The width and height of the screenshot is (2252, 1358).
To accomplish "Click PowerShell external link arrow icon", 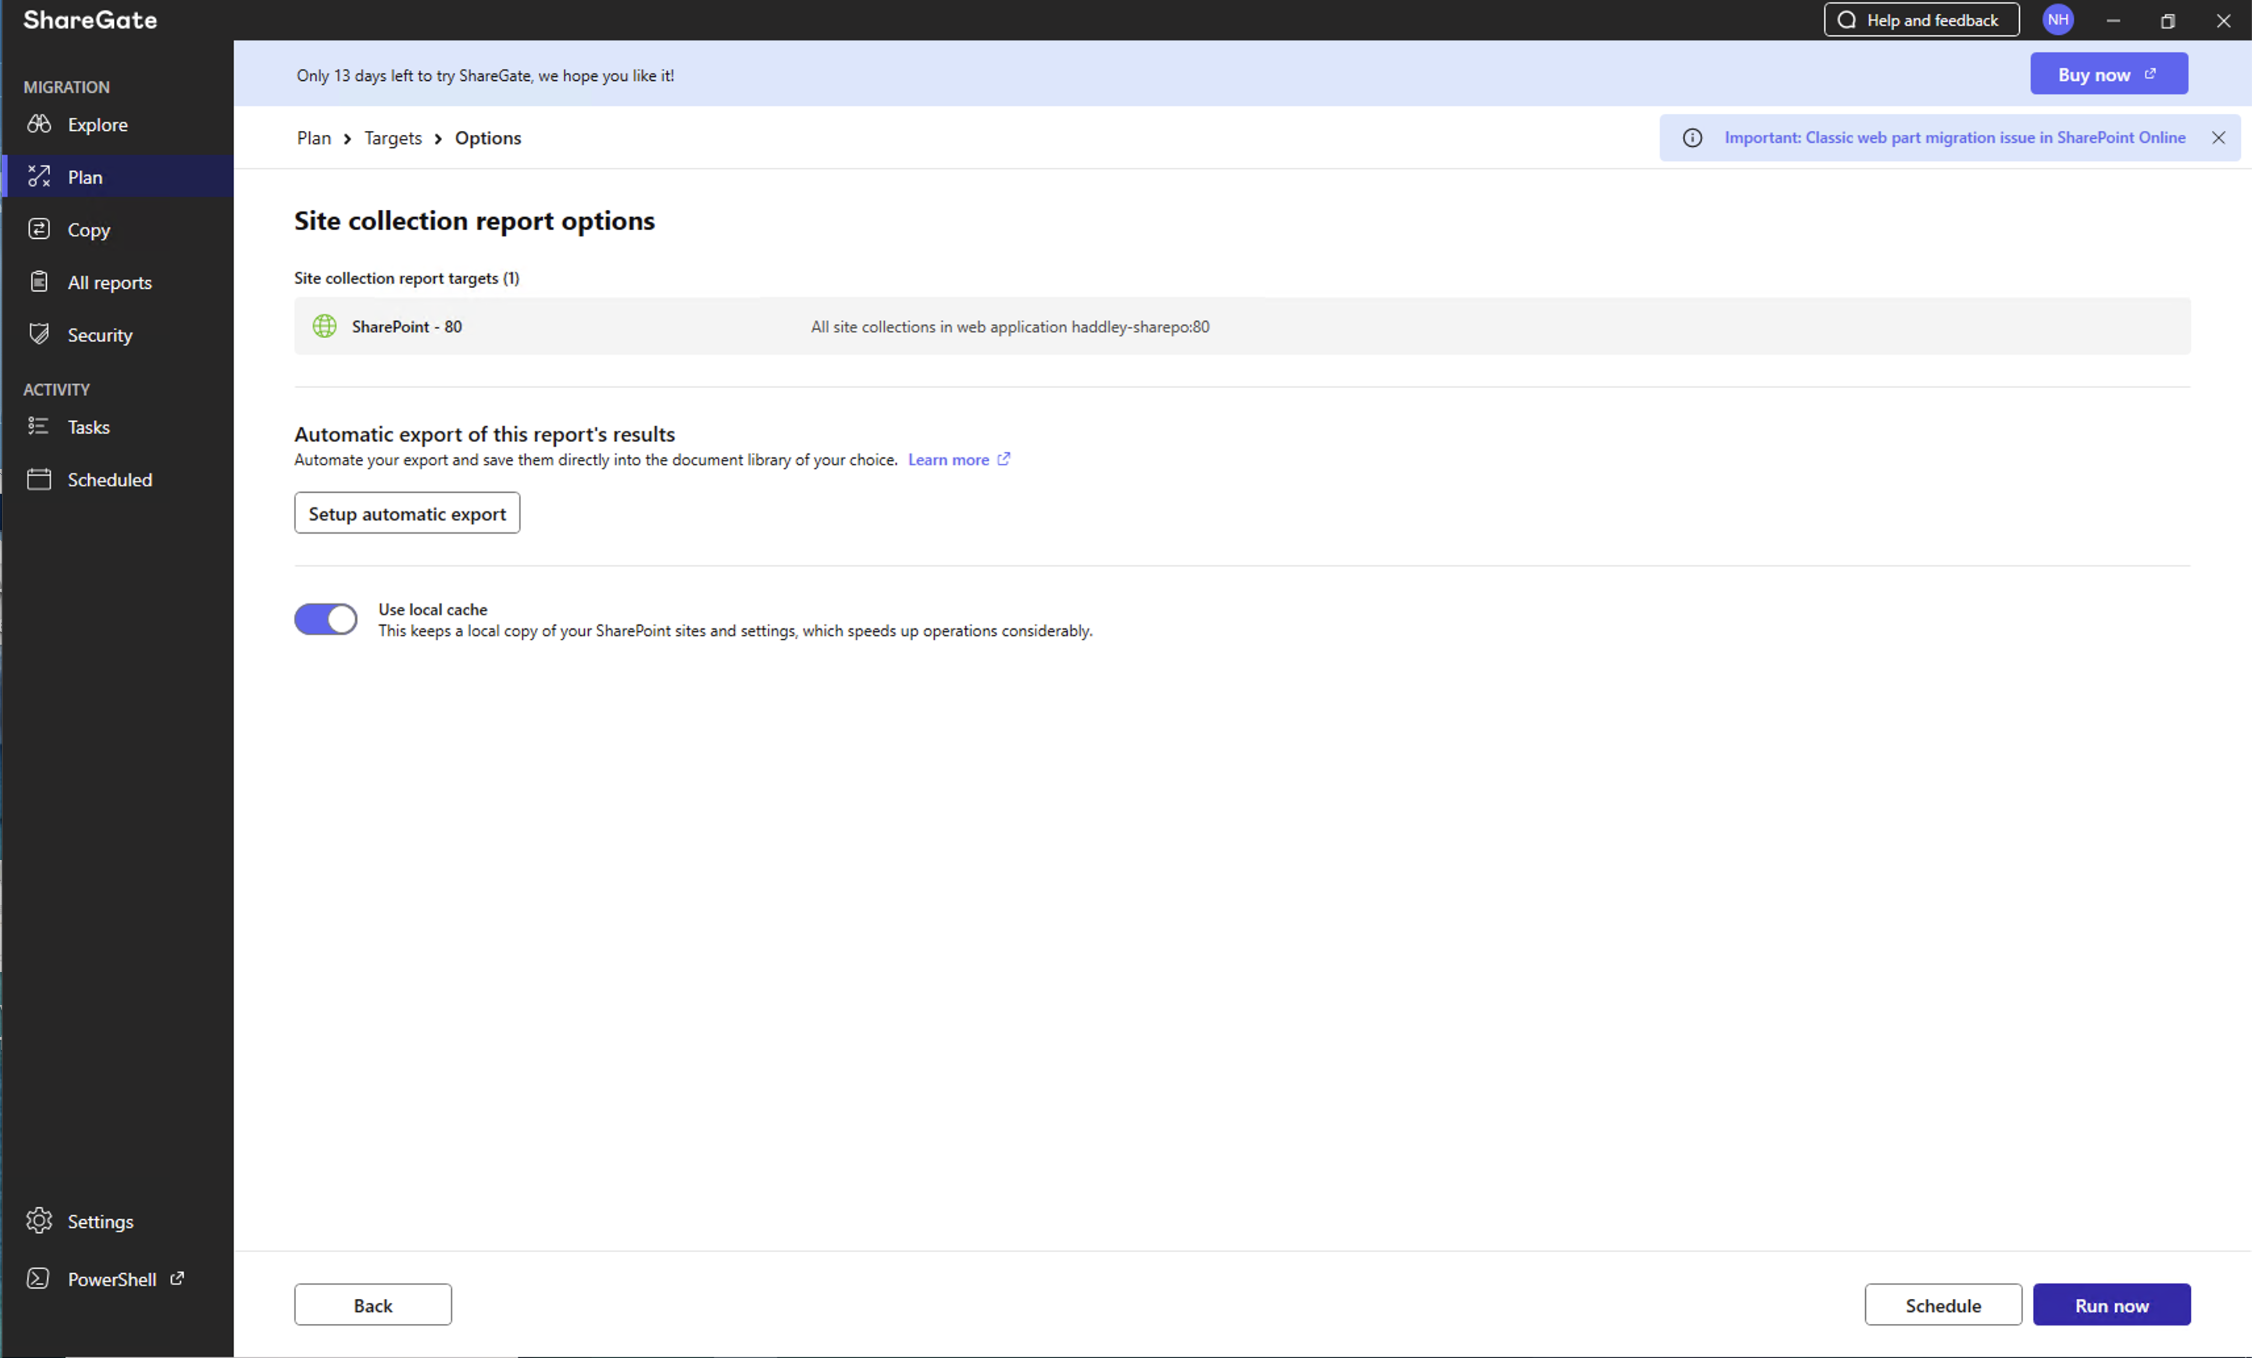I will (177, 1278).
